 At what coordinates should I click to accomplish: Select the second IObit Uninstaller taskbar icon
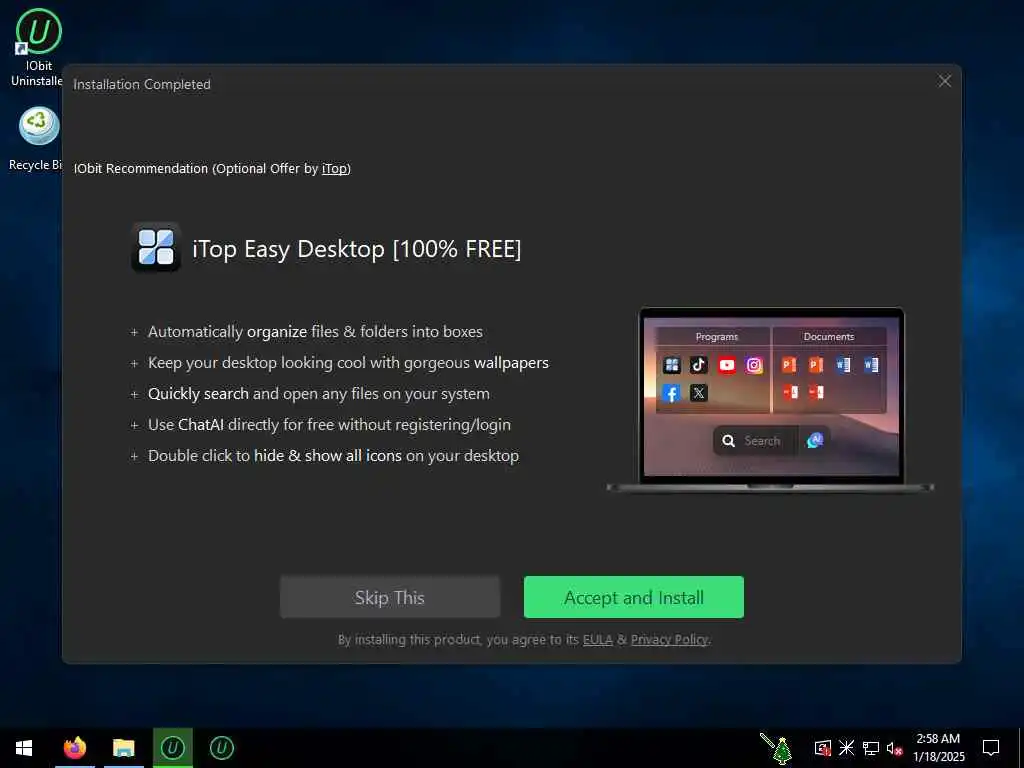pos(221,748)
